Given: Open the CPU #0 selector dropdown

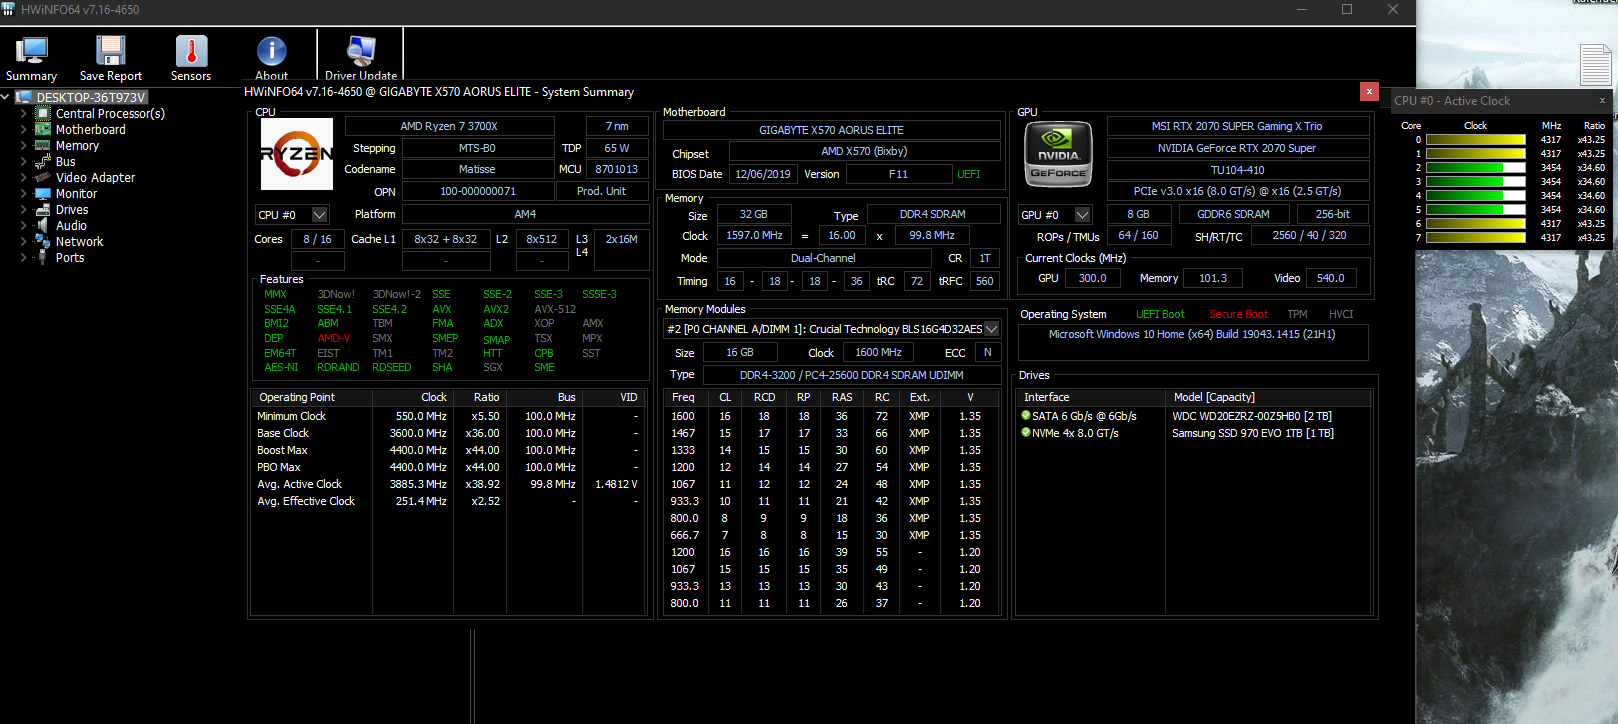Looking at the screenshot, I should point(320,214).
